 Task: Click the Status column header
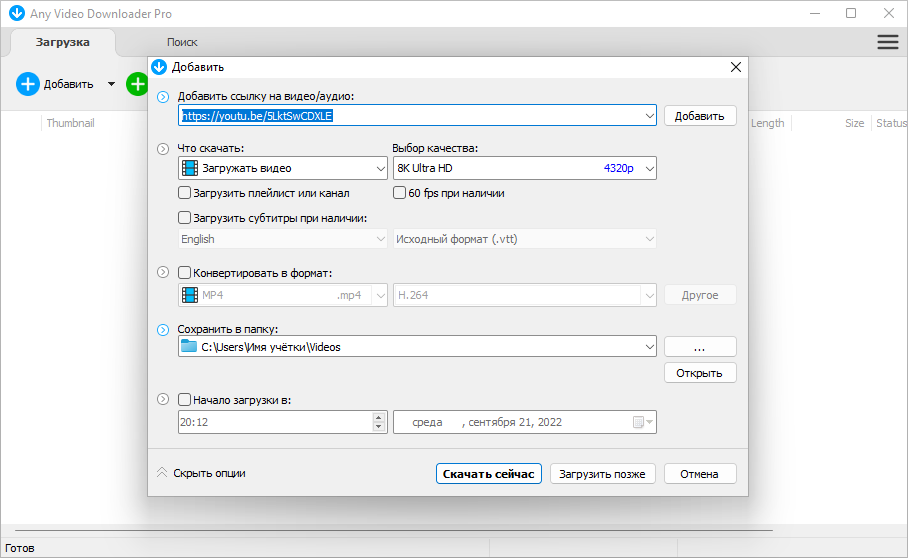tap(891, 123)
